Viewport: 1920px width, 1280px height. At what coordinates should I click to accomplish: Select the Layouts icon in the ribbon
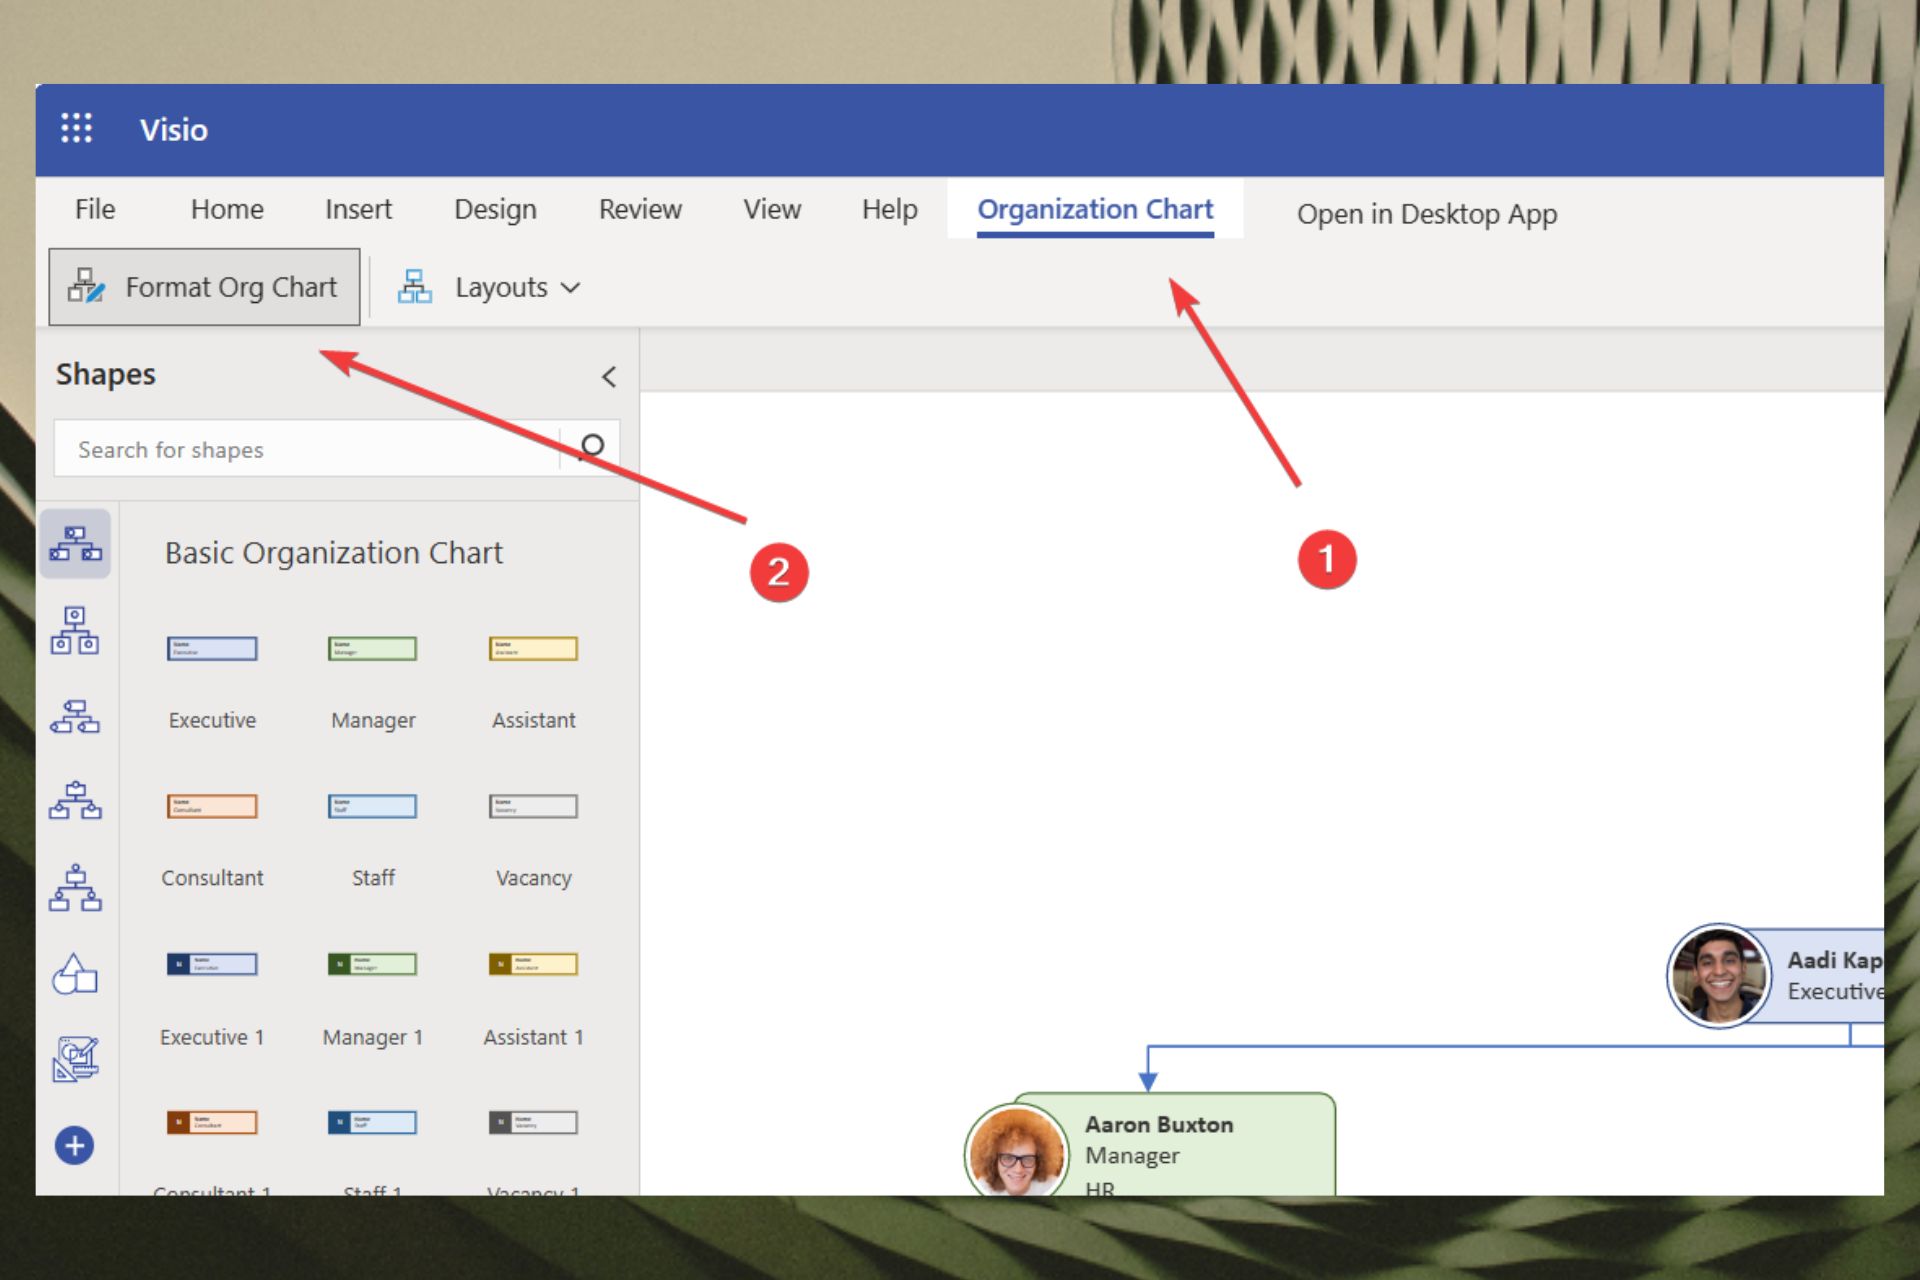pyautogui.click(x=413, y=287)
